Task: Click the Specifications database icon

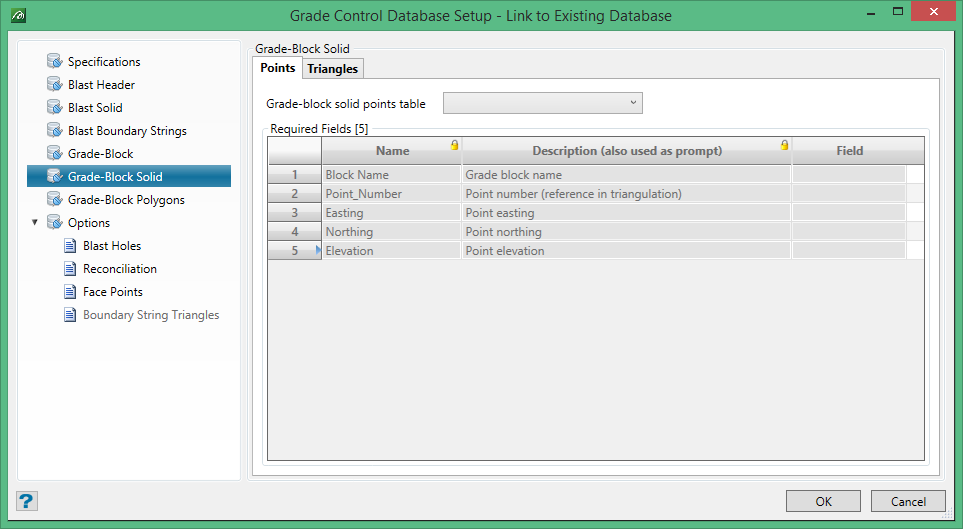Action: 54,62
